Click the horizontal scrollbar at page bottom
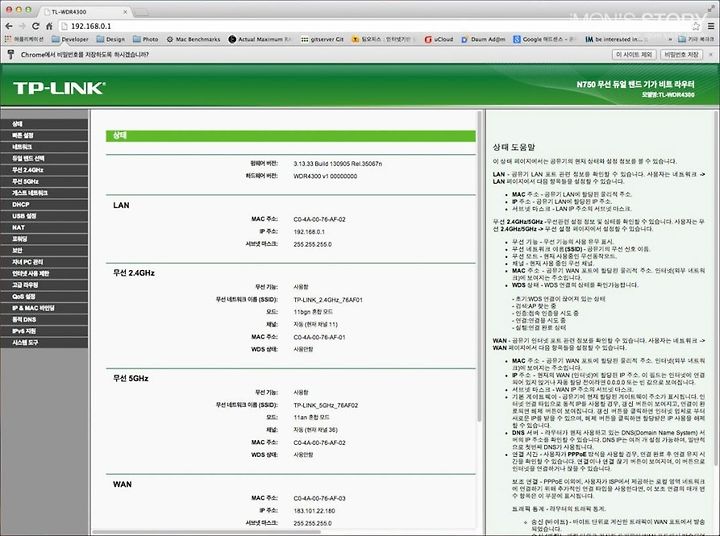Viewport: 720px width, 536px height. tap(207, 532)
